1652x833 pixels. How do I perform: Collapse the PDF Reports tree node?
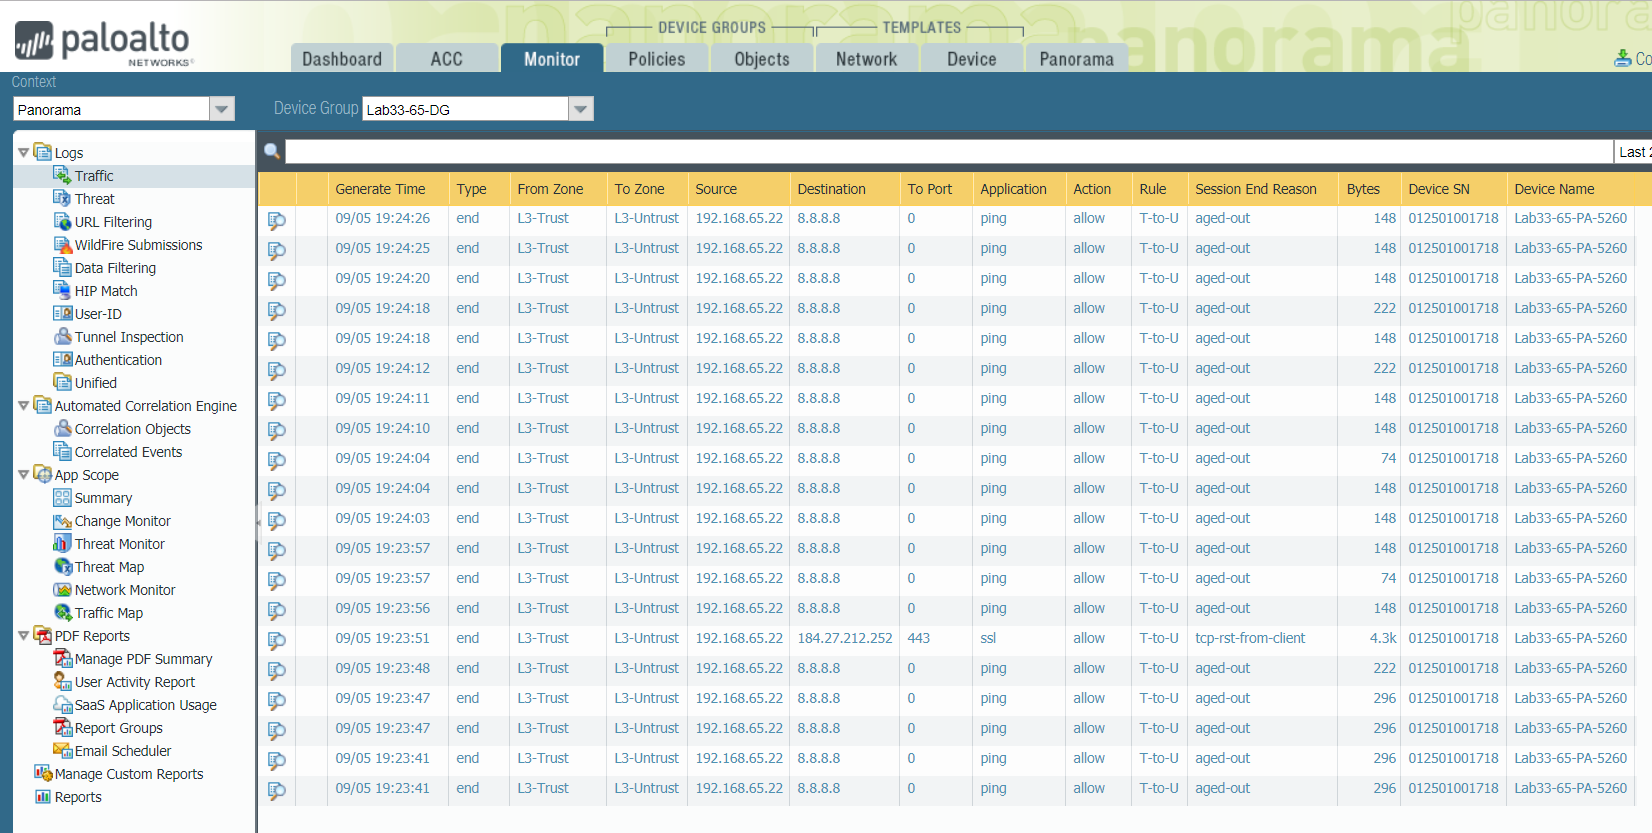pyautogui.click(x=23, y=636)
